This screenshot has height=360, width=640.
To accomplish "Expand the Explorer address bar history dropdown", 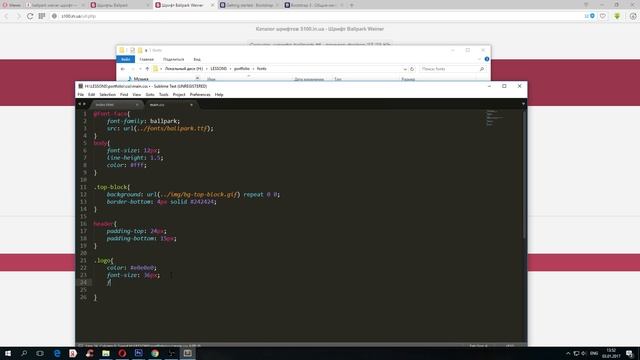I will tap(404, 69).
